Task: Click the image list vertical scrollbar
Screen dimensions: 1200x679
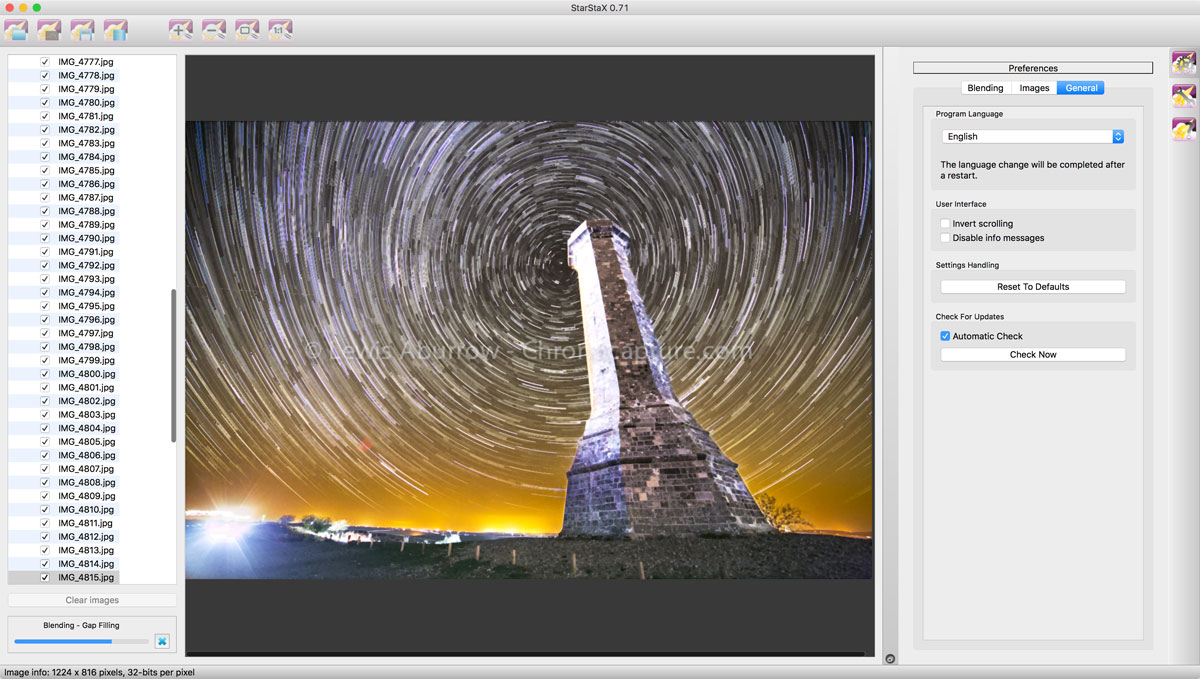Action: [174, 366]
